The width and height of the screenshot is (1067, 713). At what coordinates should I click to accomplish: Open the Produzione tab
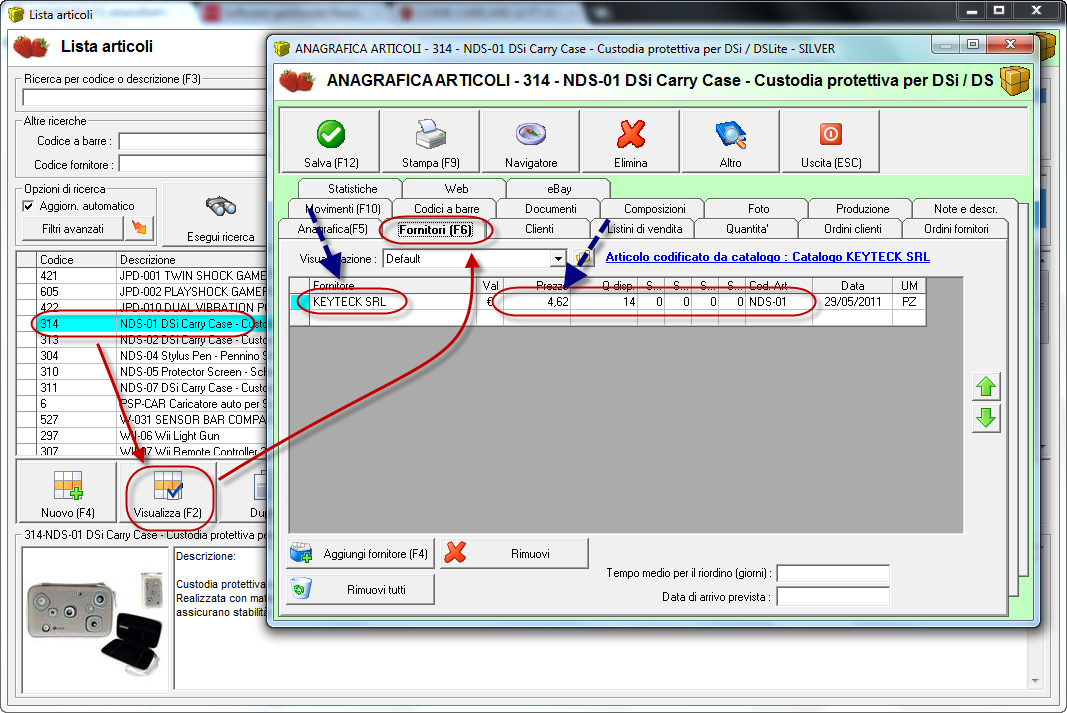pos(862,208)
